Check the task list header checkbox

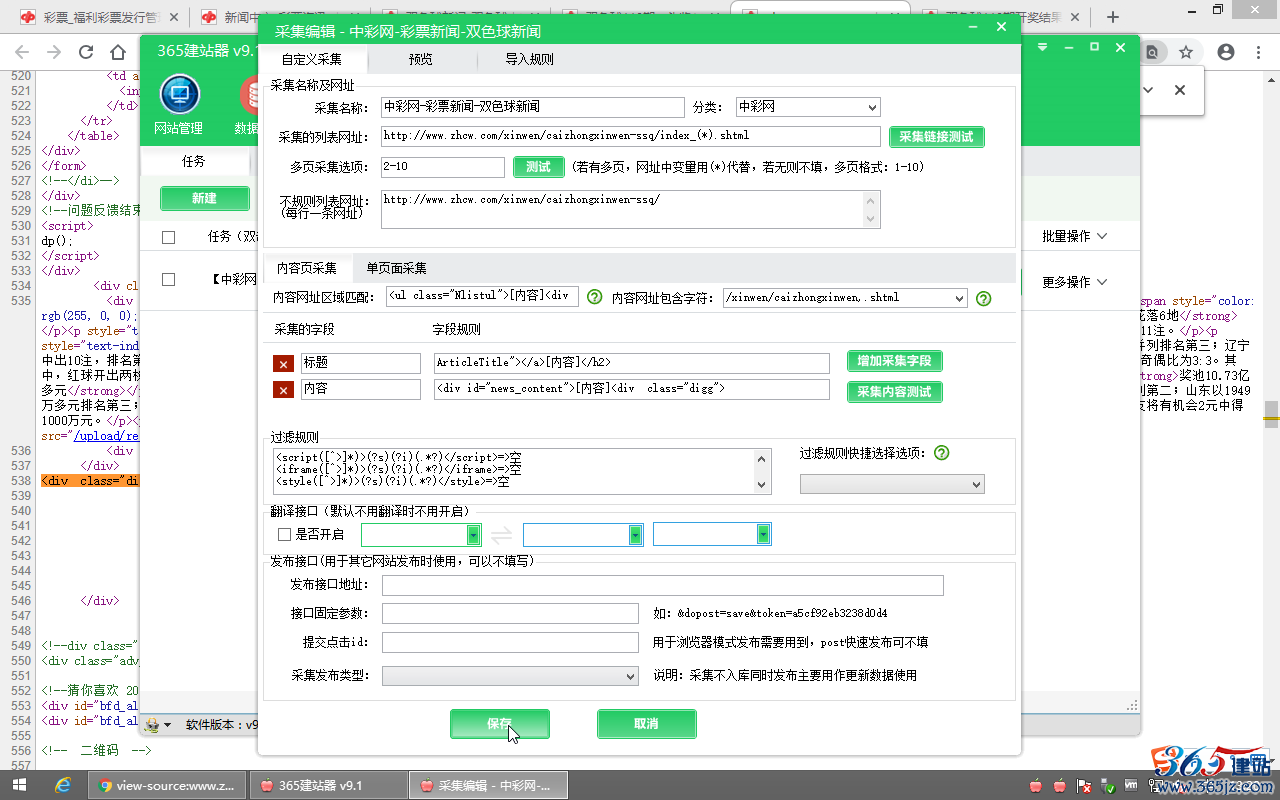coord(168,237)
